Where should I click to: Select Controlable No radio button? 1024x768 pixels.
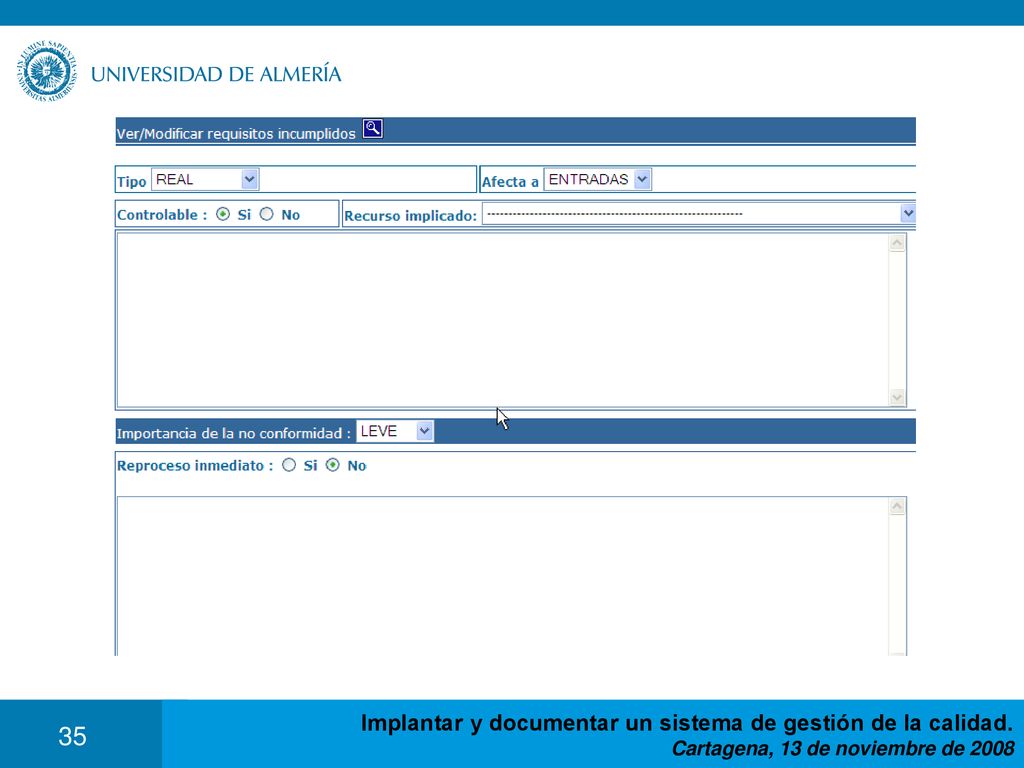point(266,214)
